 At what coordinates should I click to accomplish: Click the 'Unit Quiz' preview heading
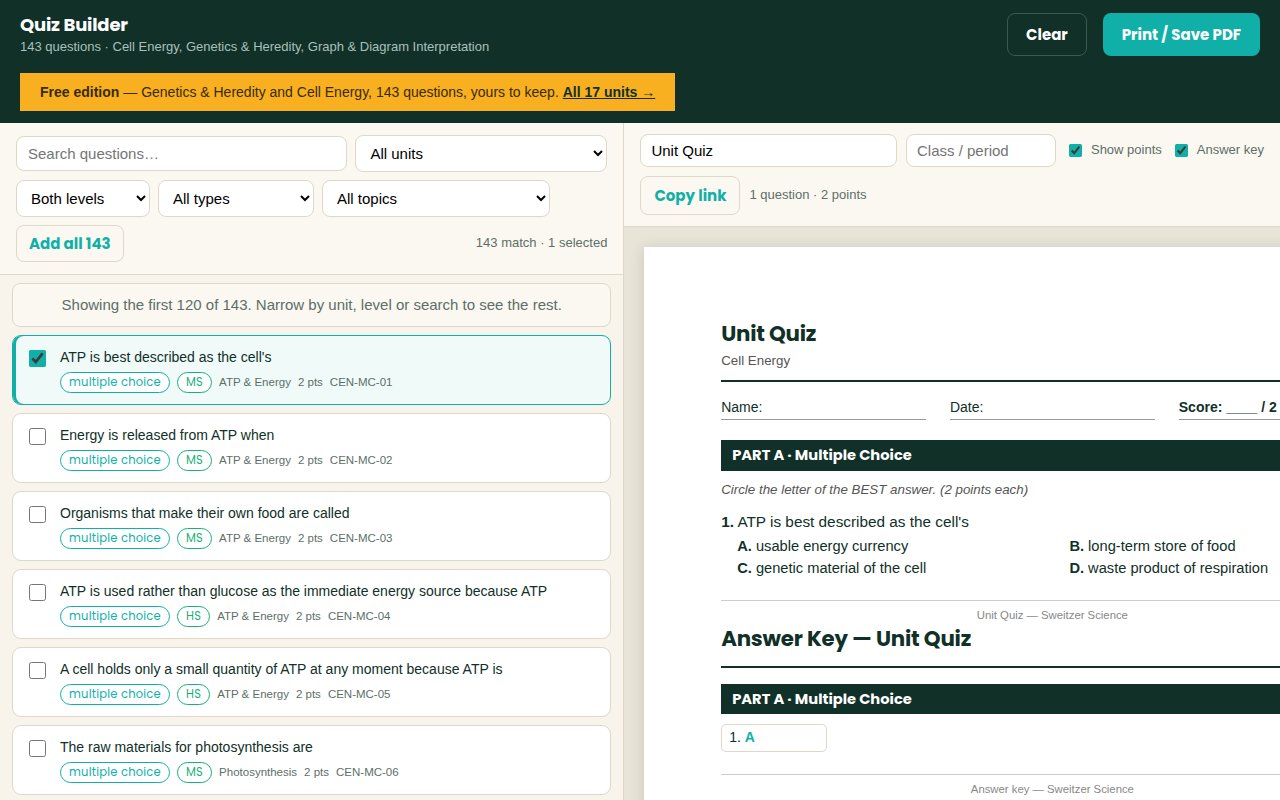click(769, 334)
